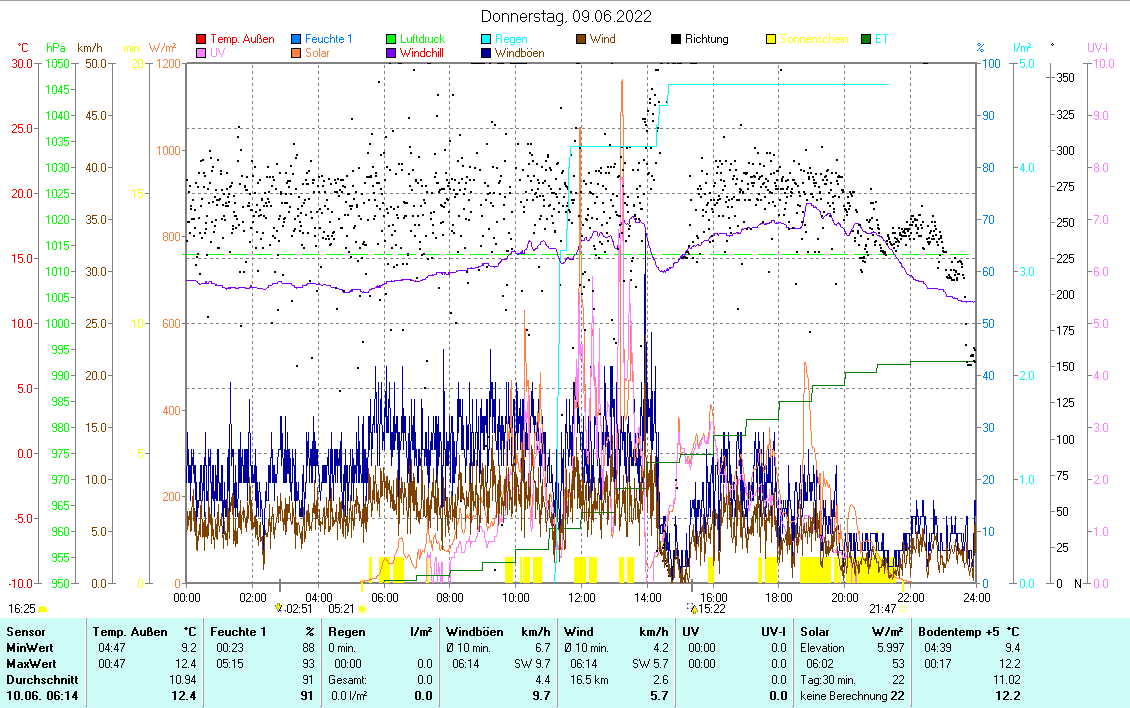Click the blue Feuchte 1 legend square
1130x708 pixels.
(296, 39)
